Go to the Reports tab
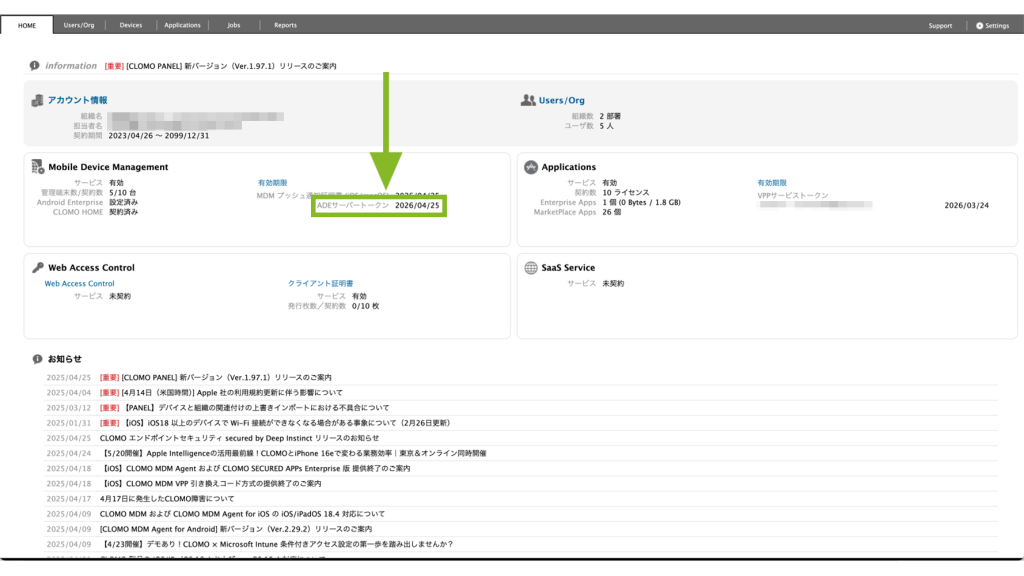This screenshot has width=1024, height=576. (285, 25)
